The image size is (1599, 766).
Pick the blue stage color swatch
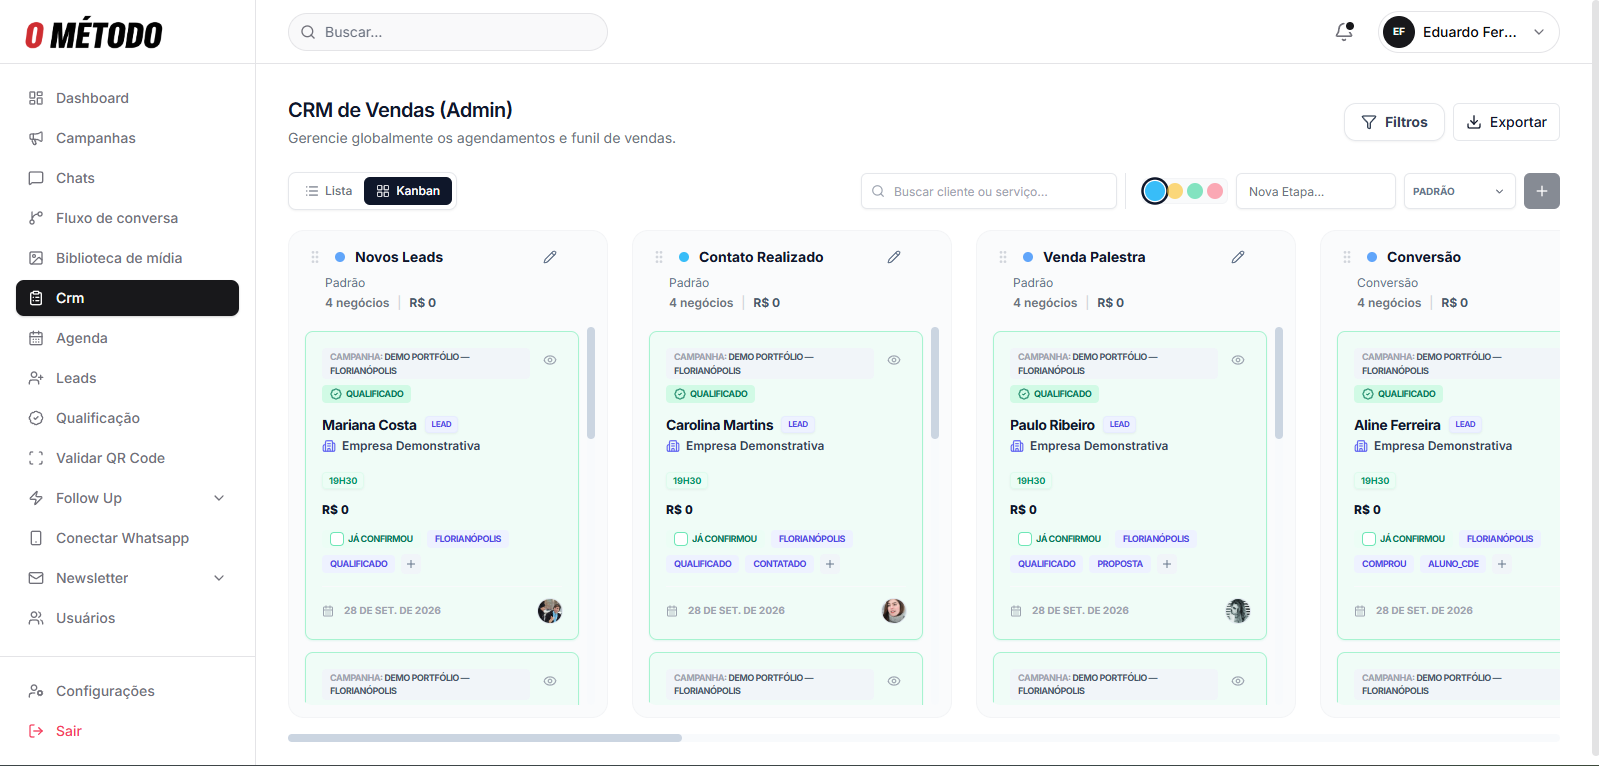click(x=1155, y=191)
